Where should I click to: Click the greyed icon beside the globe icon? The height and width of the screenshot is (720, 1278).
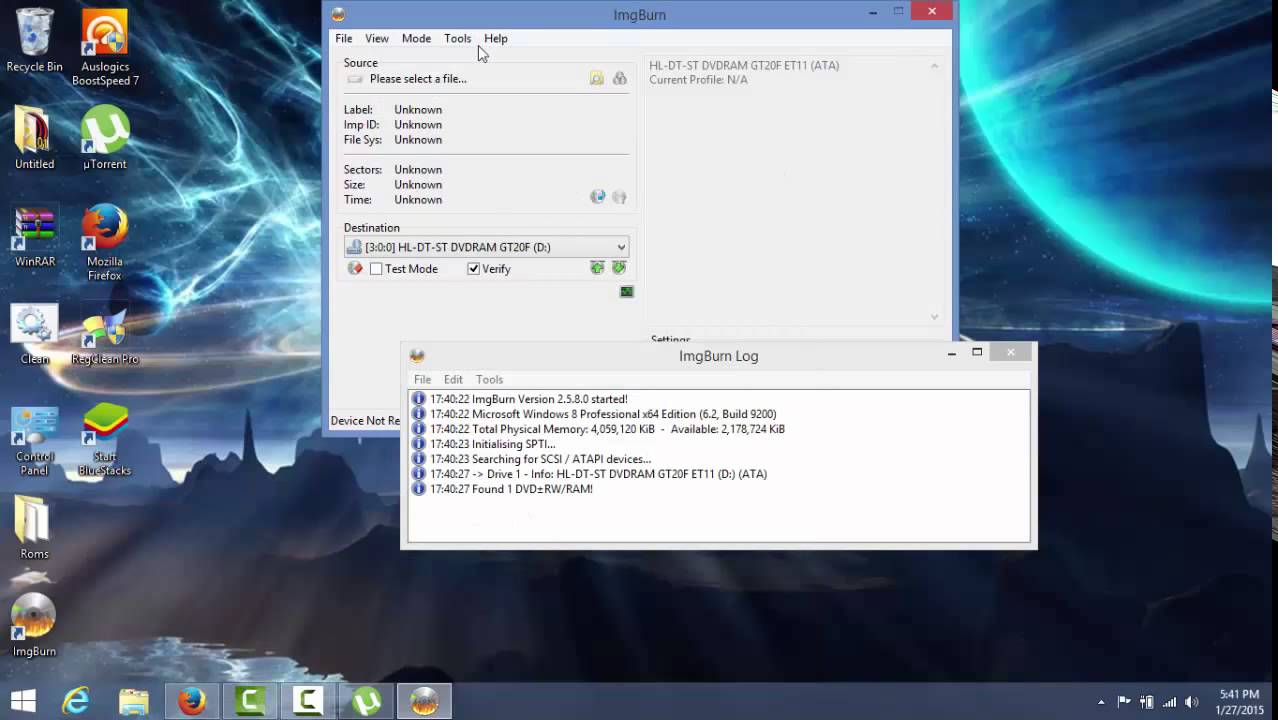point(620,198)
